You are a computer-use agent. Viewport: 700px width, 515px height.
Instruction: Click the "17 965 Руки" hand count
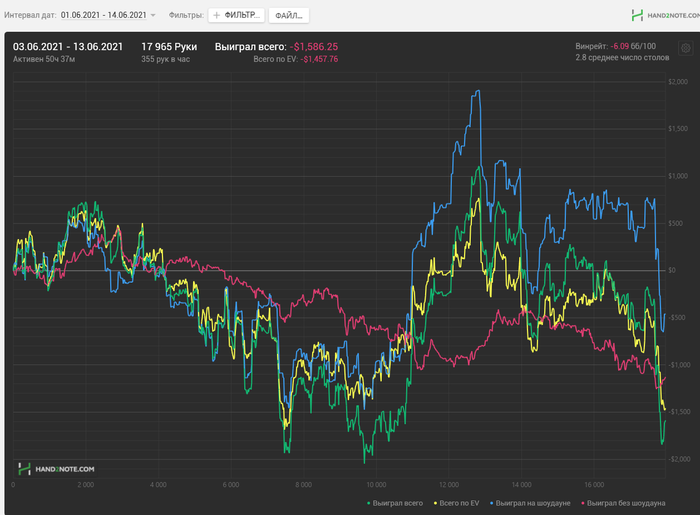[x=169, y=46]
